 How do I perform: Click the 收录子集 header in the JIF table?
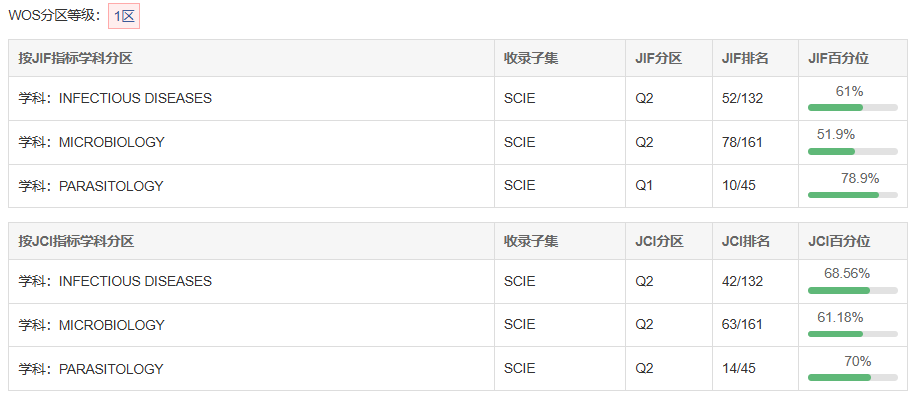560,58
